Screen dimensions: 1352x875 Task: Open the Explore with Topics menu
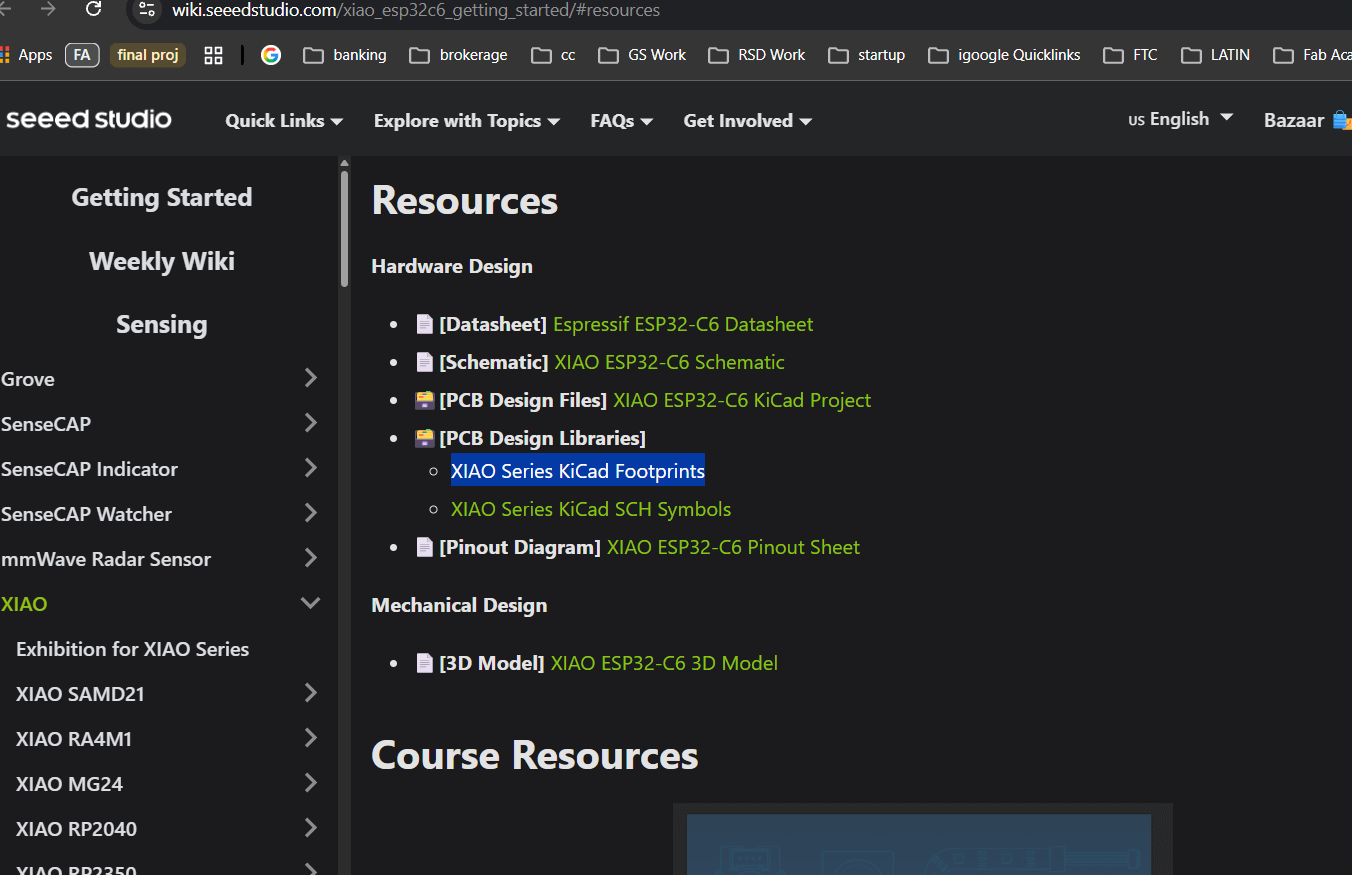[x=466, y=121]
